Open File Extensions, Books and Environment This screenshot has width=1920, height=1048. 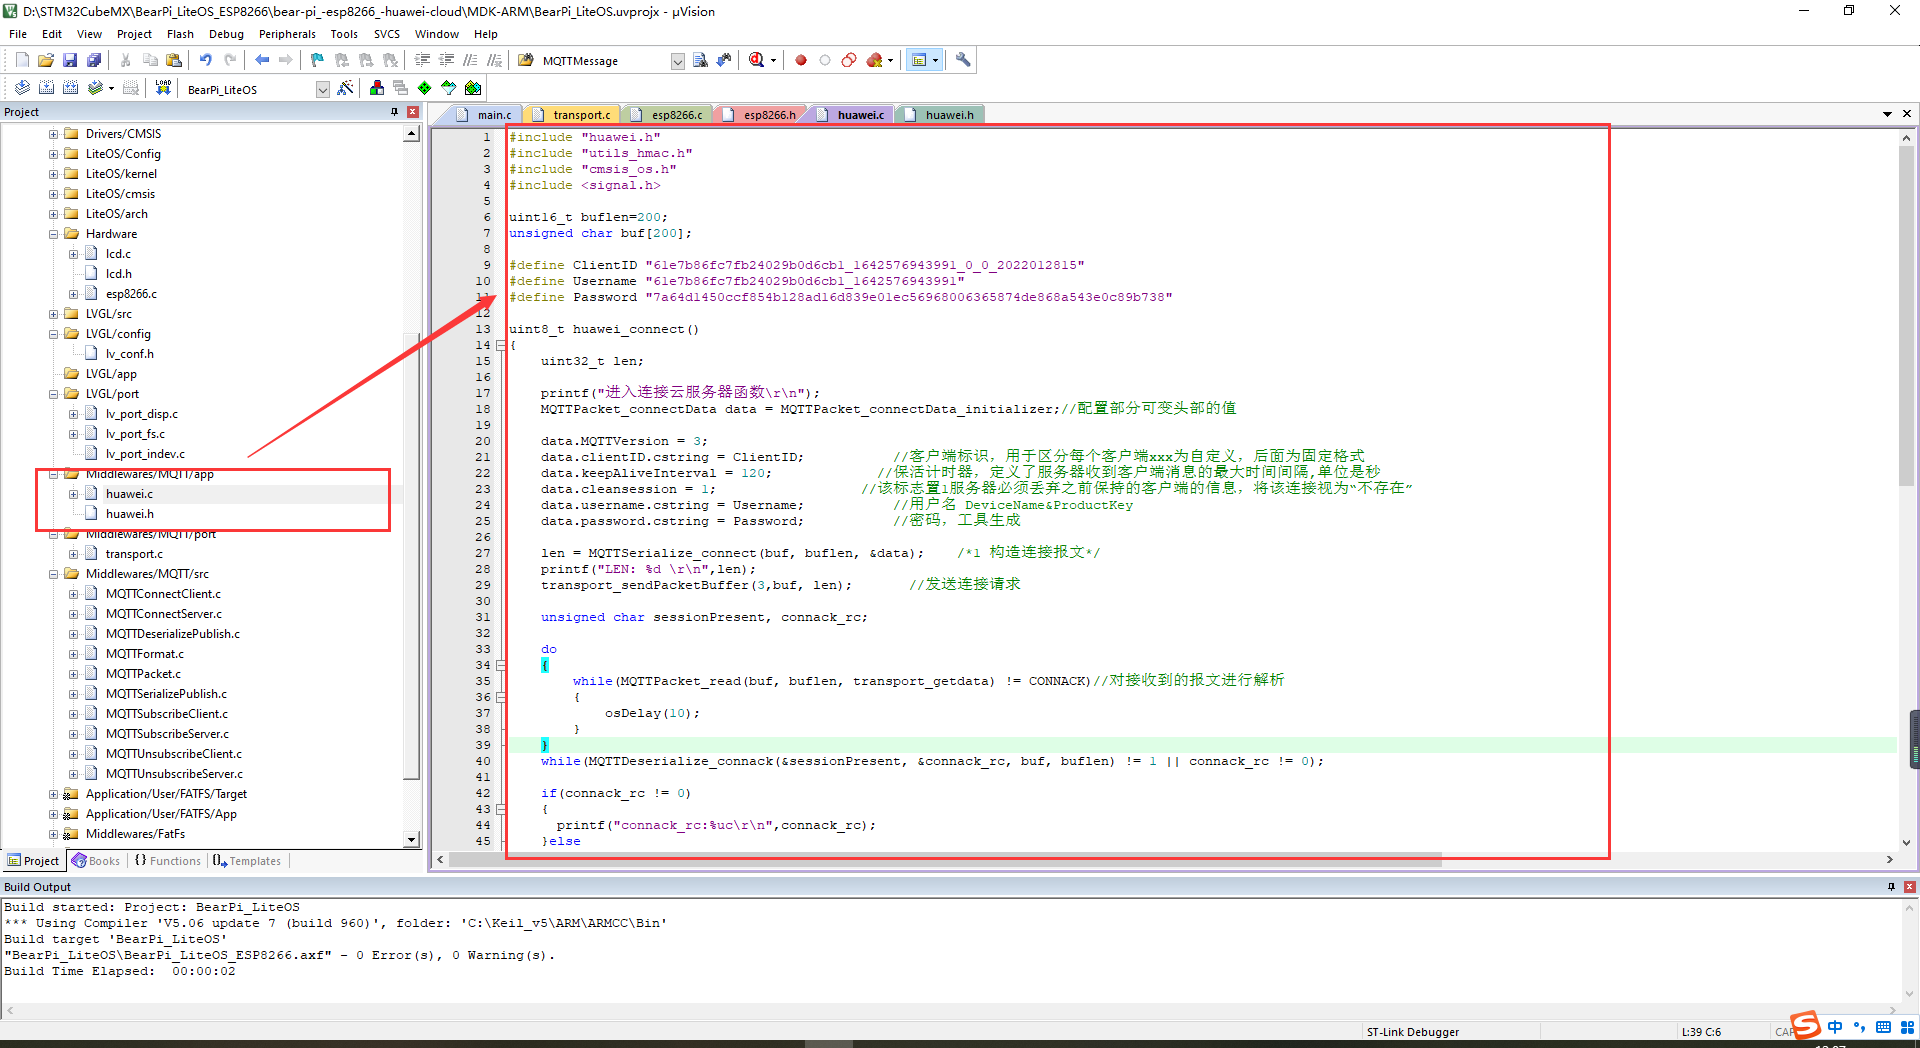pyautogui.click(x=377, y=88)
